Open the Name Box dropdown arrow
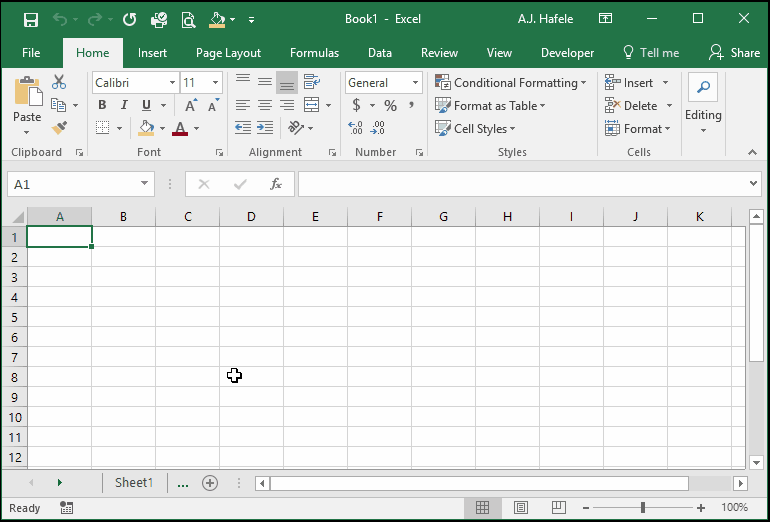The width and height of the screenshot is (770, 522). [144, 184]
